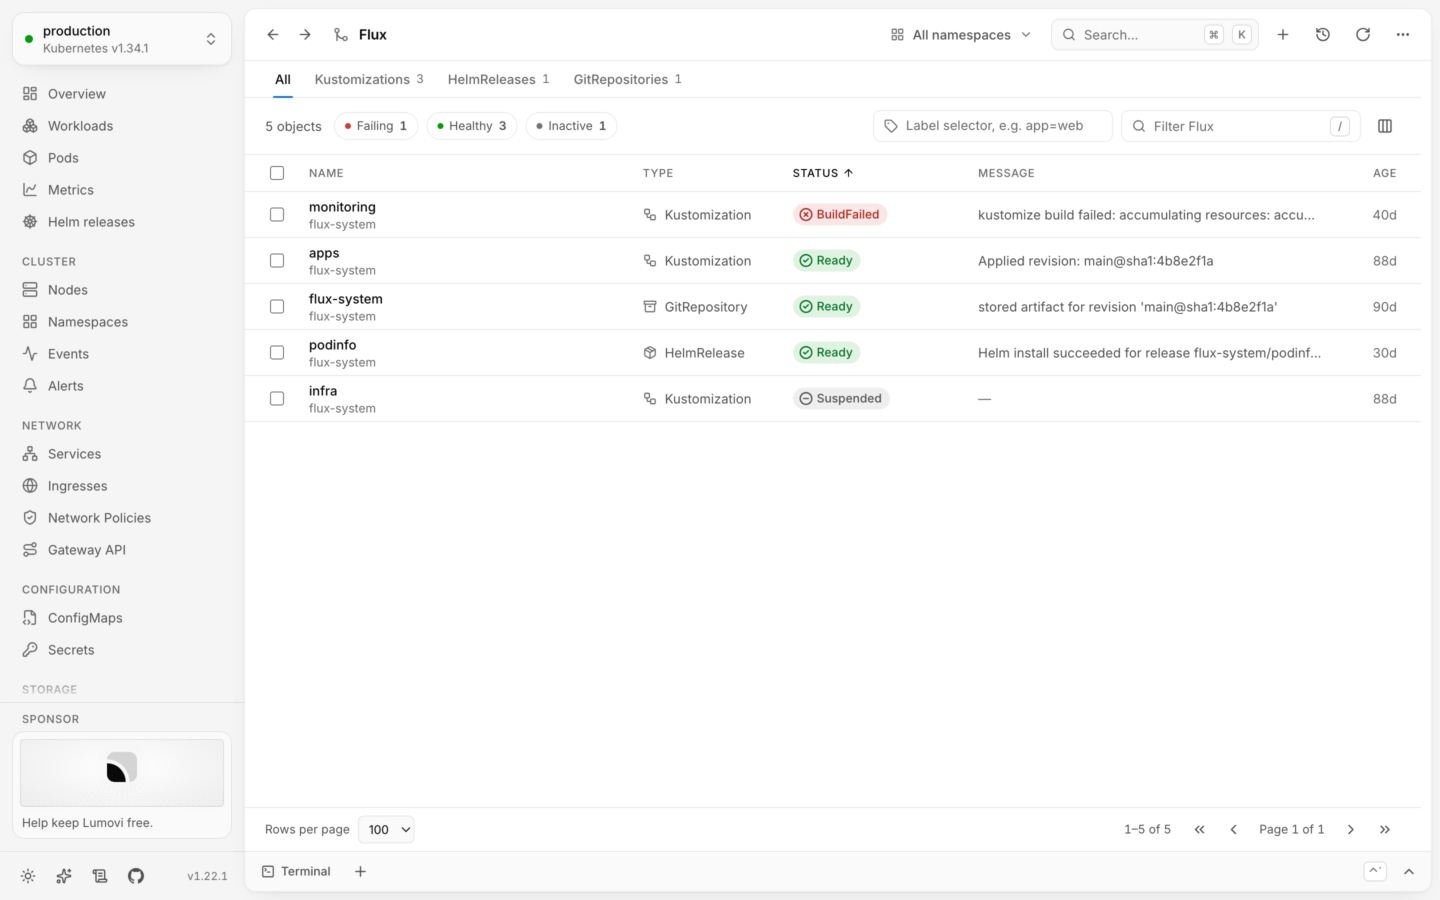The height and width of the screenshot is (900, 1440).
Task: Check the apps row checkbox
Action: click(x=277, y=261)
